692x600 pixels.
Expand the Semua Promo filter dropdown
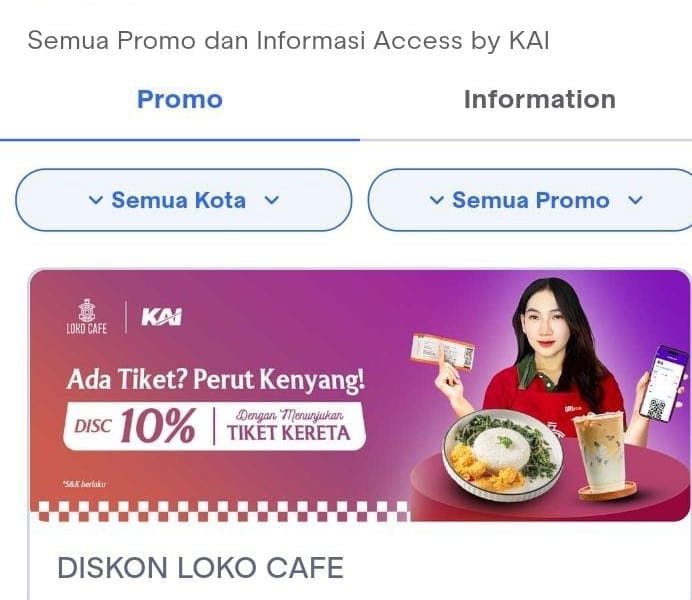point(530,200)
